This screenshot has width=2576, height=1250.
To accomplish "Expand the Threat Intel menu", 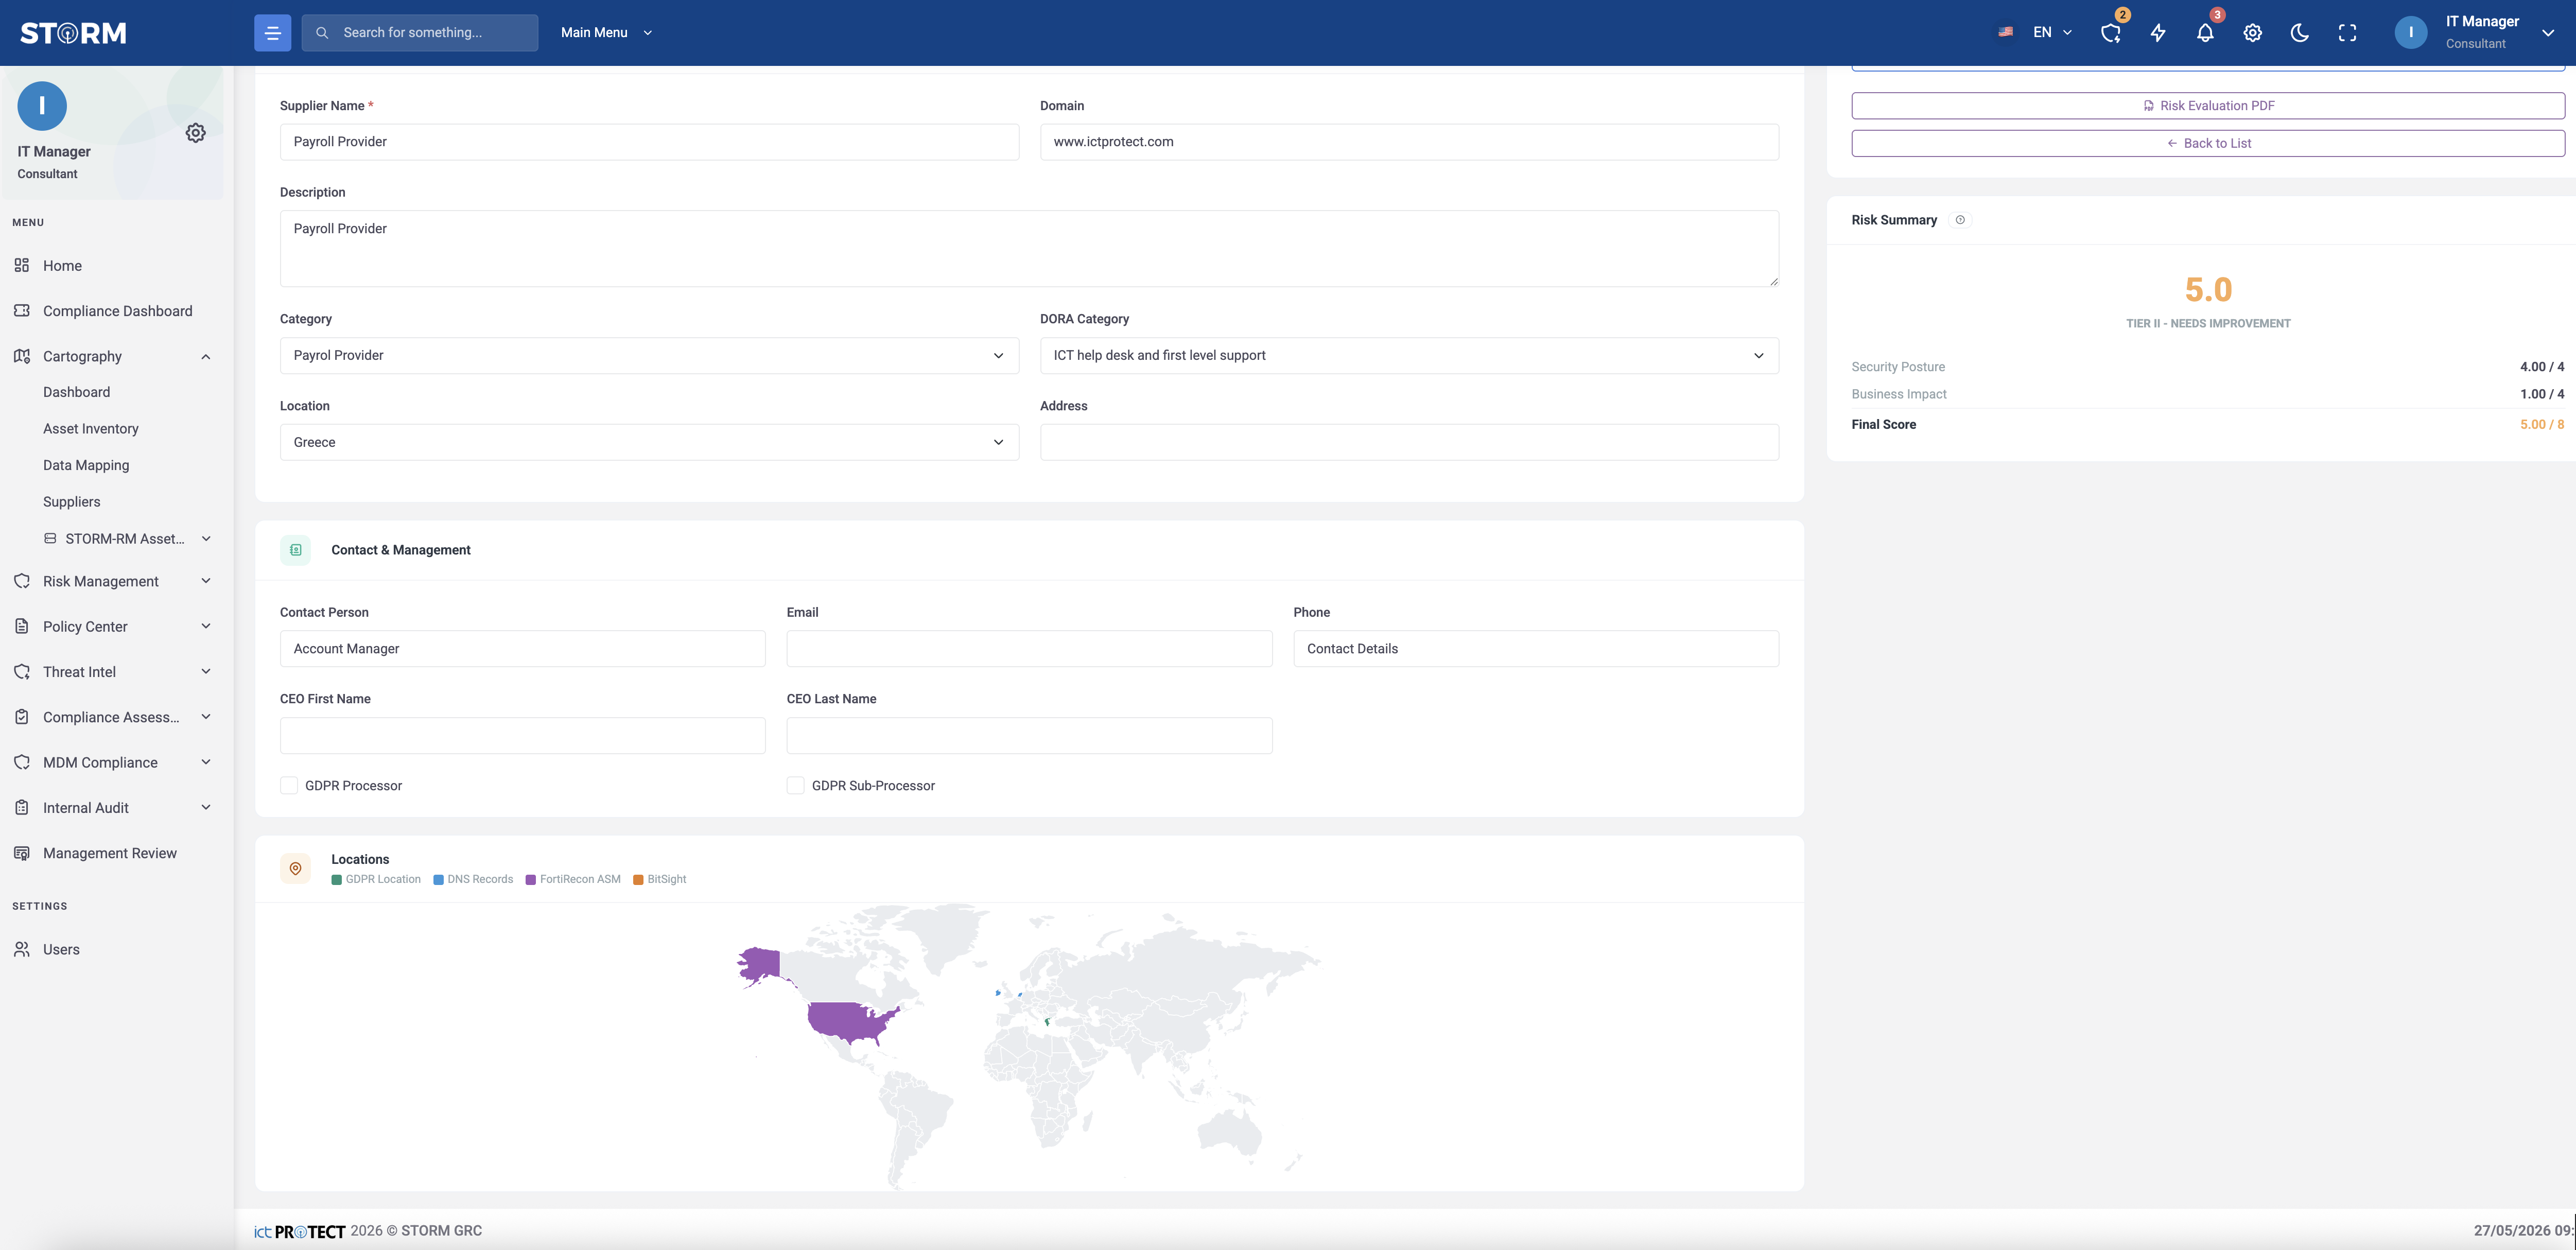I will [113, 672].
